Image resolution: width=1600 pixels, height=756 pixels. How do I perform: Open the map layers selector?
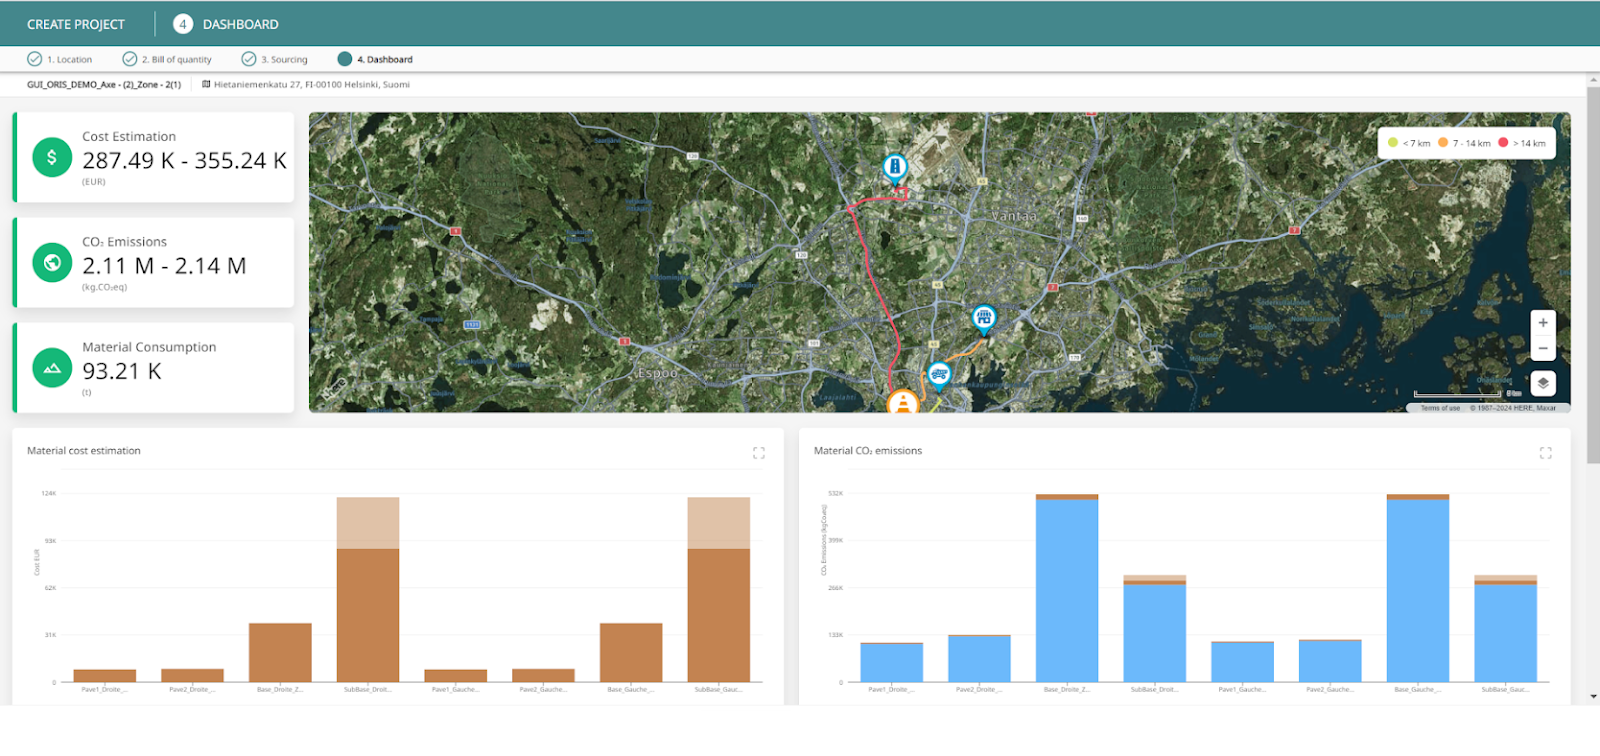(1542, 383)
